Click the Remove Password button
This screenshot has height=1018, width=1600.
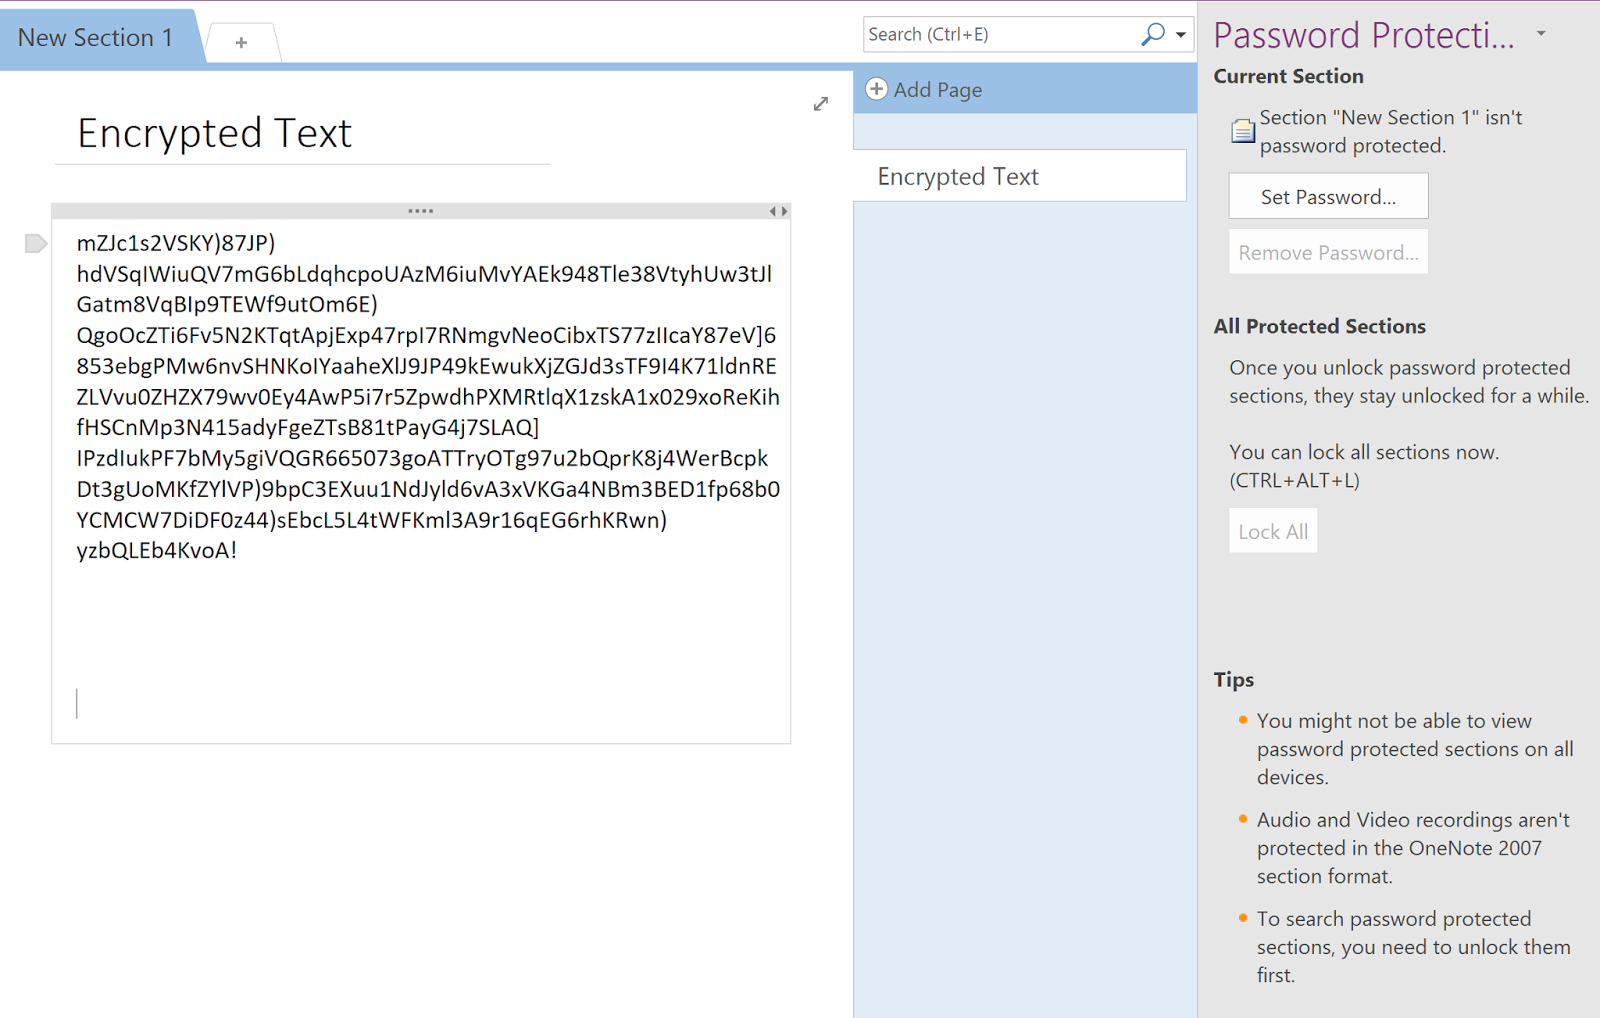(x=1327, y=252)
